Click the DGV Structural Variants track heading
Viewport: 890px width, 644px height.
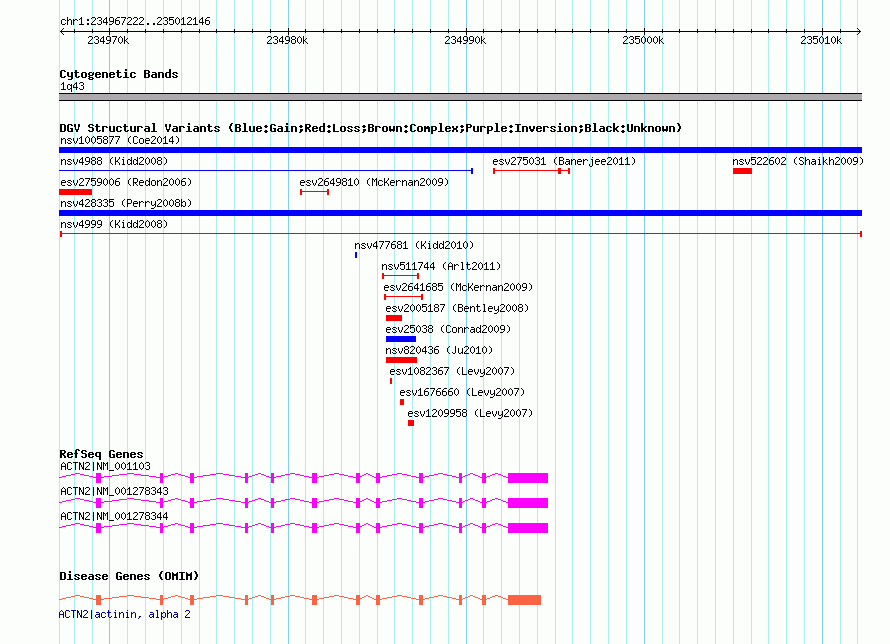370,128
